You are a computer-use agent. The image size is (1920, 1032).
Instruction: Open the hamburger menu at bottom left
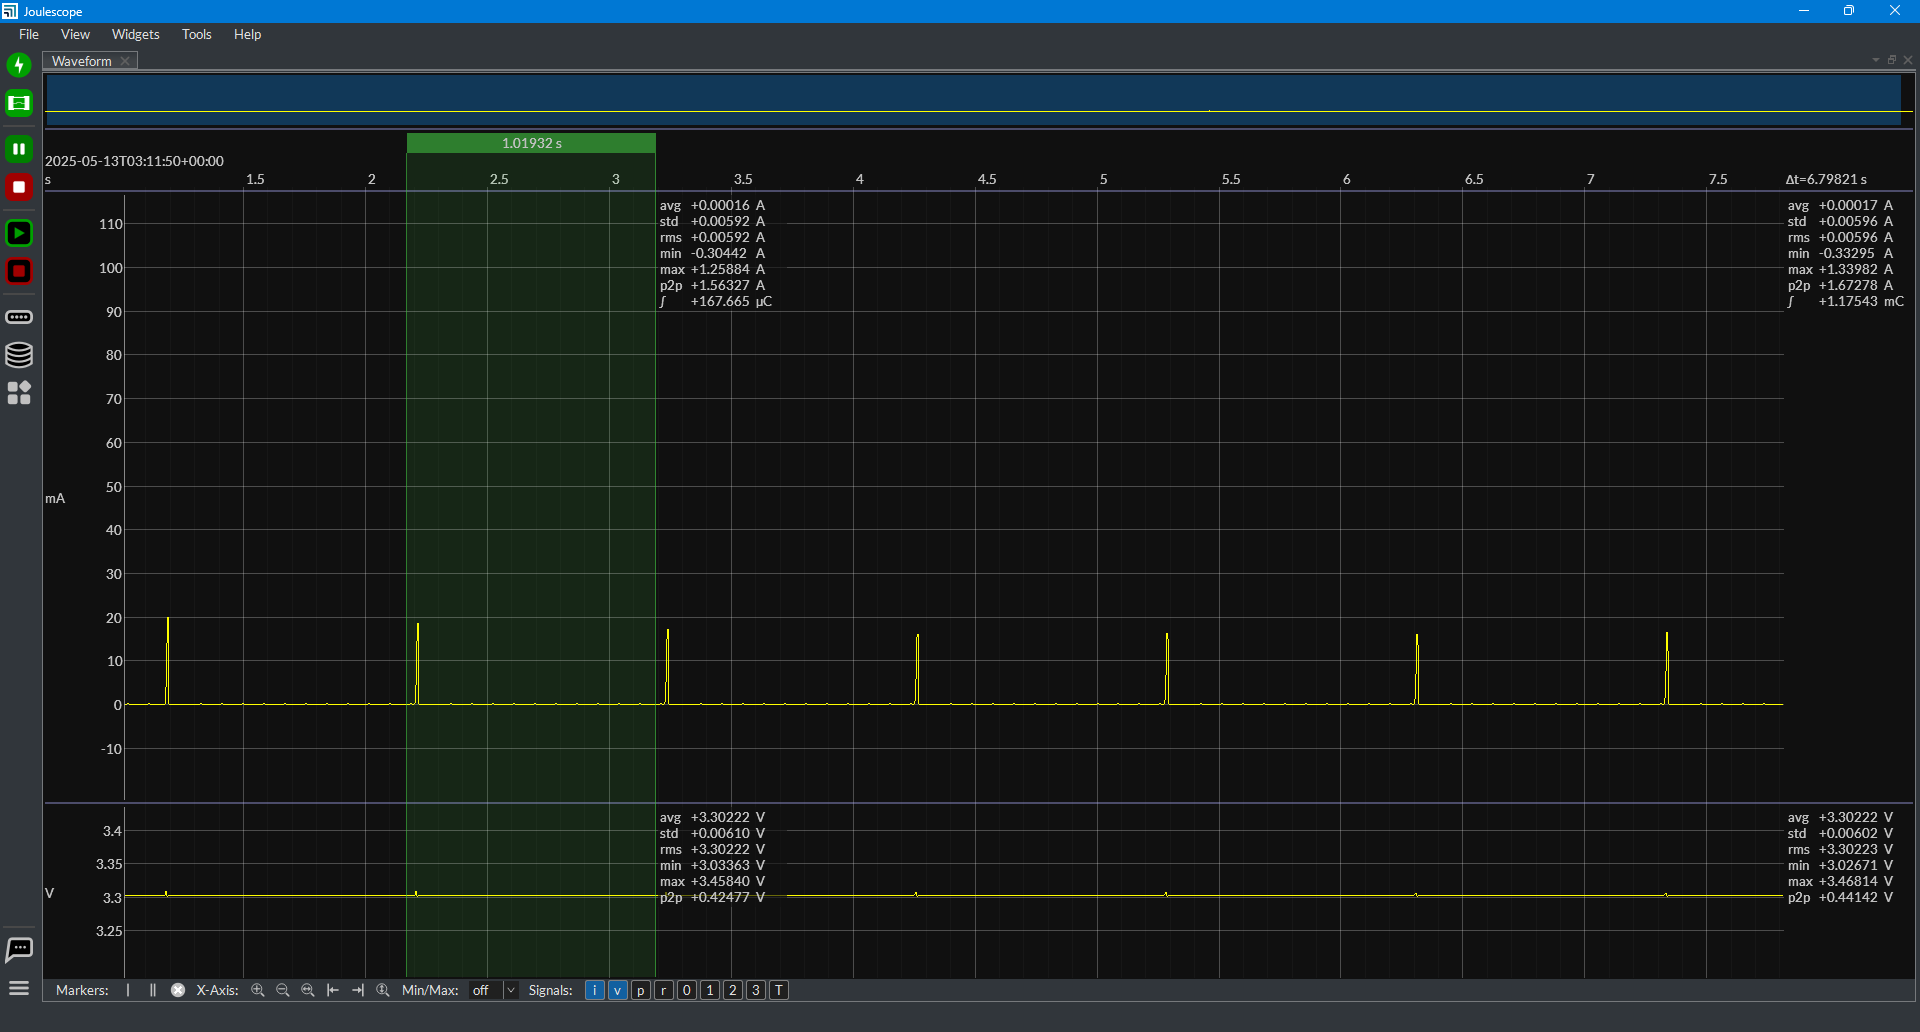19,989
